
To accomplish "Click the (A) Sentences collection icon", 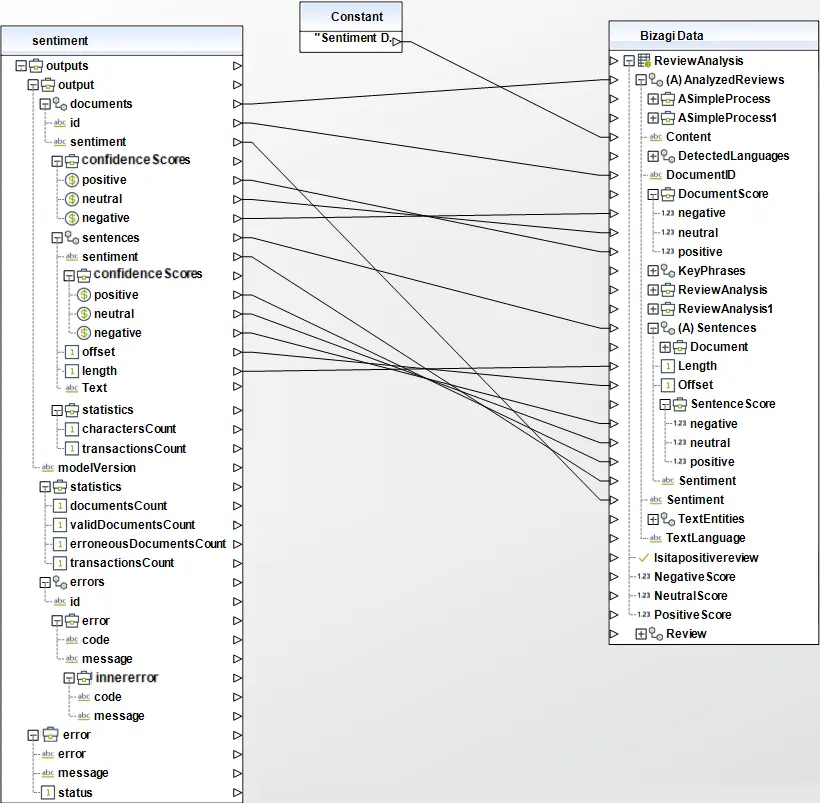I will (668, 328).
